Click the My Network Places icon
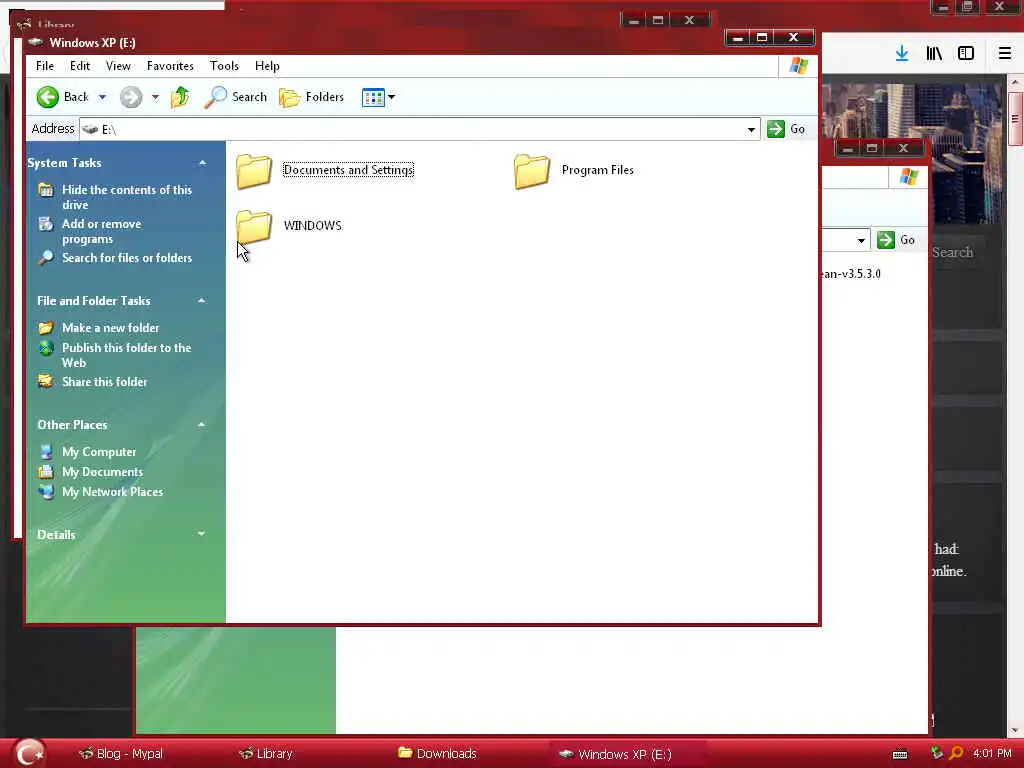 pyautogui.click(x=46, y=492)
